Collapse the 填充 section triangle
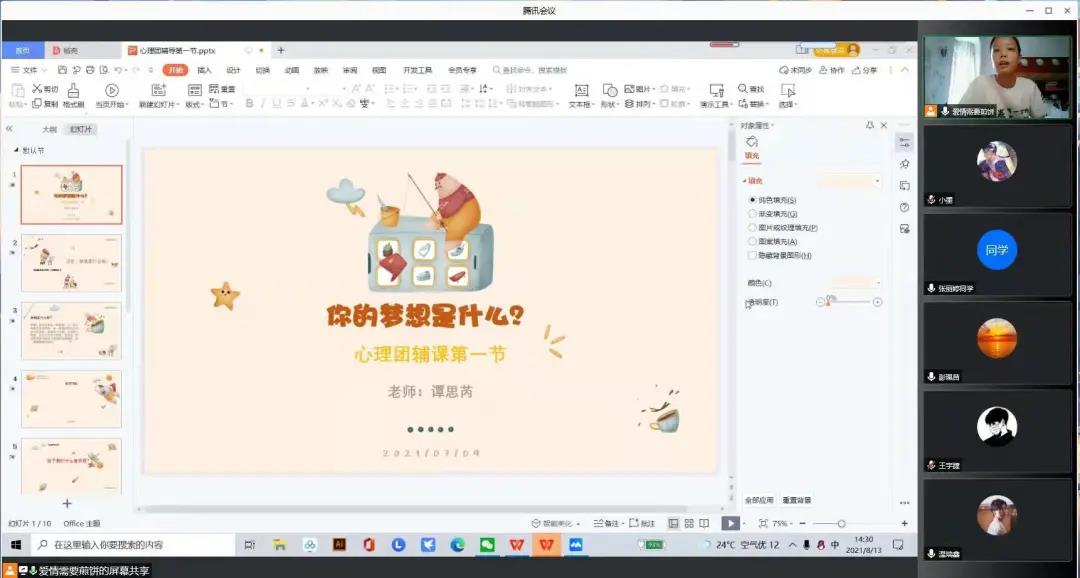The width and height of the screenshot is (1080, 578). [745, 181]
